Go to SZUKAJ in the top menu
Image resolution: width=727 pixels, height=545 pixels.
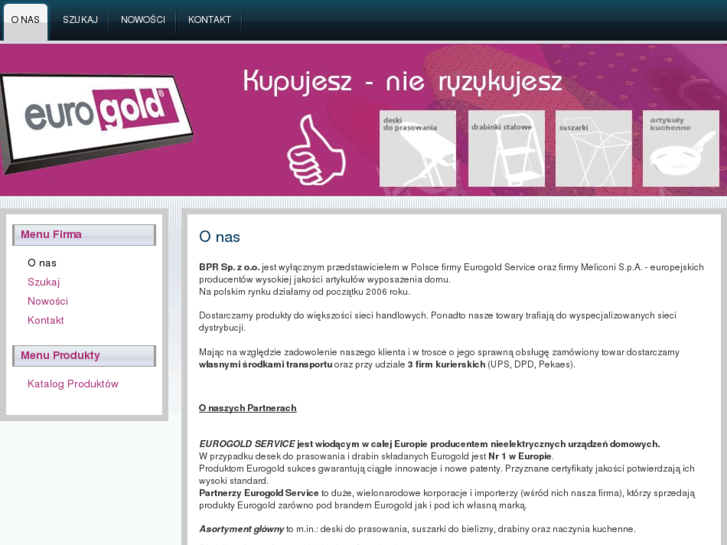80,20
